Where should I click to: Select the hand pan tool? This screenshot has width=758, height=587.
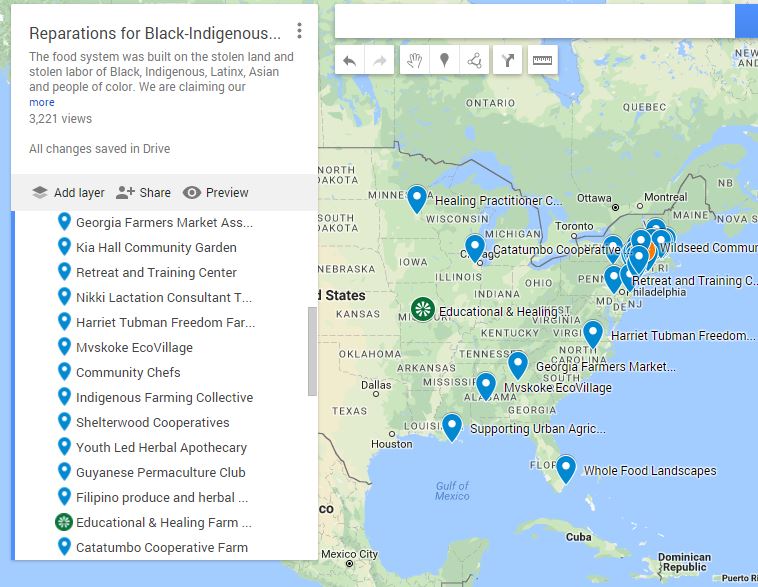pos(414,60)
